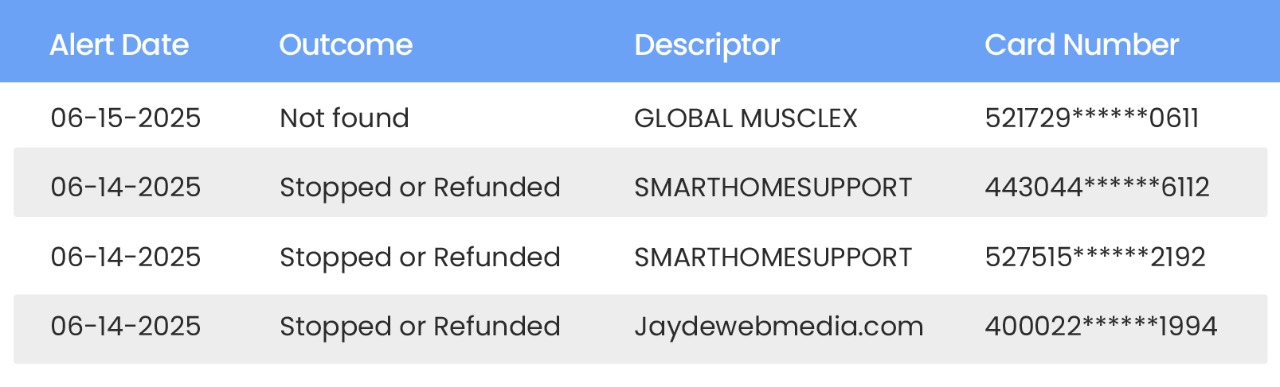Click Stopped or Refunded in card 443044 row
Screen dimensions: 1280x387
(x=419, y=187)
